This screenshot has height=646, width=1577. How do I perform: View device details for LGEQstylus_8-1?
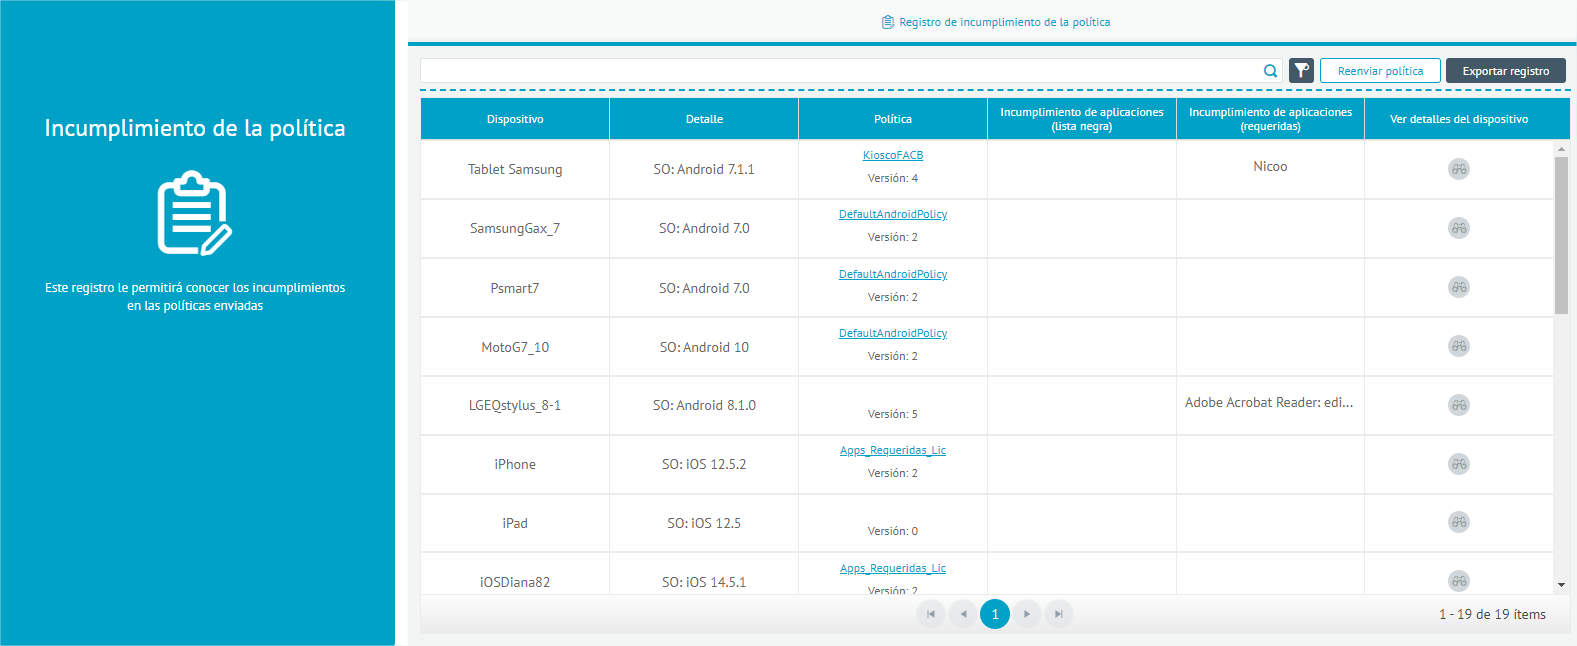[1459, 405]
